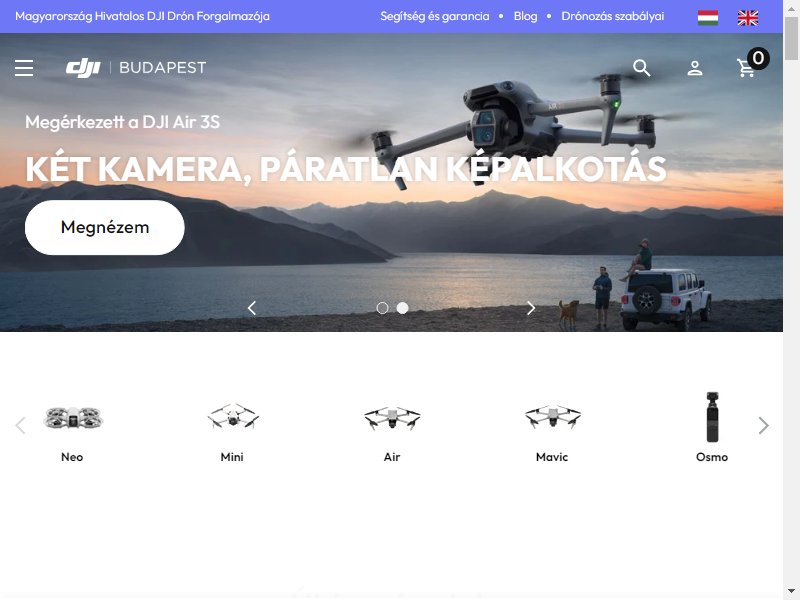The image size is (800, 600).
Task: Open the shopping cart icon
Action: click(746, 68)
